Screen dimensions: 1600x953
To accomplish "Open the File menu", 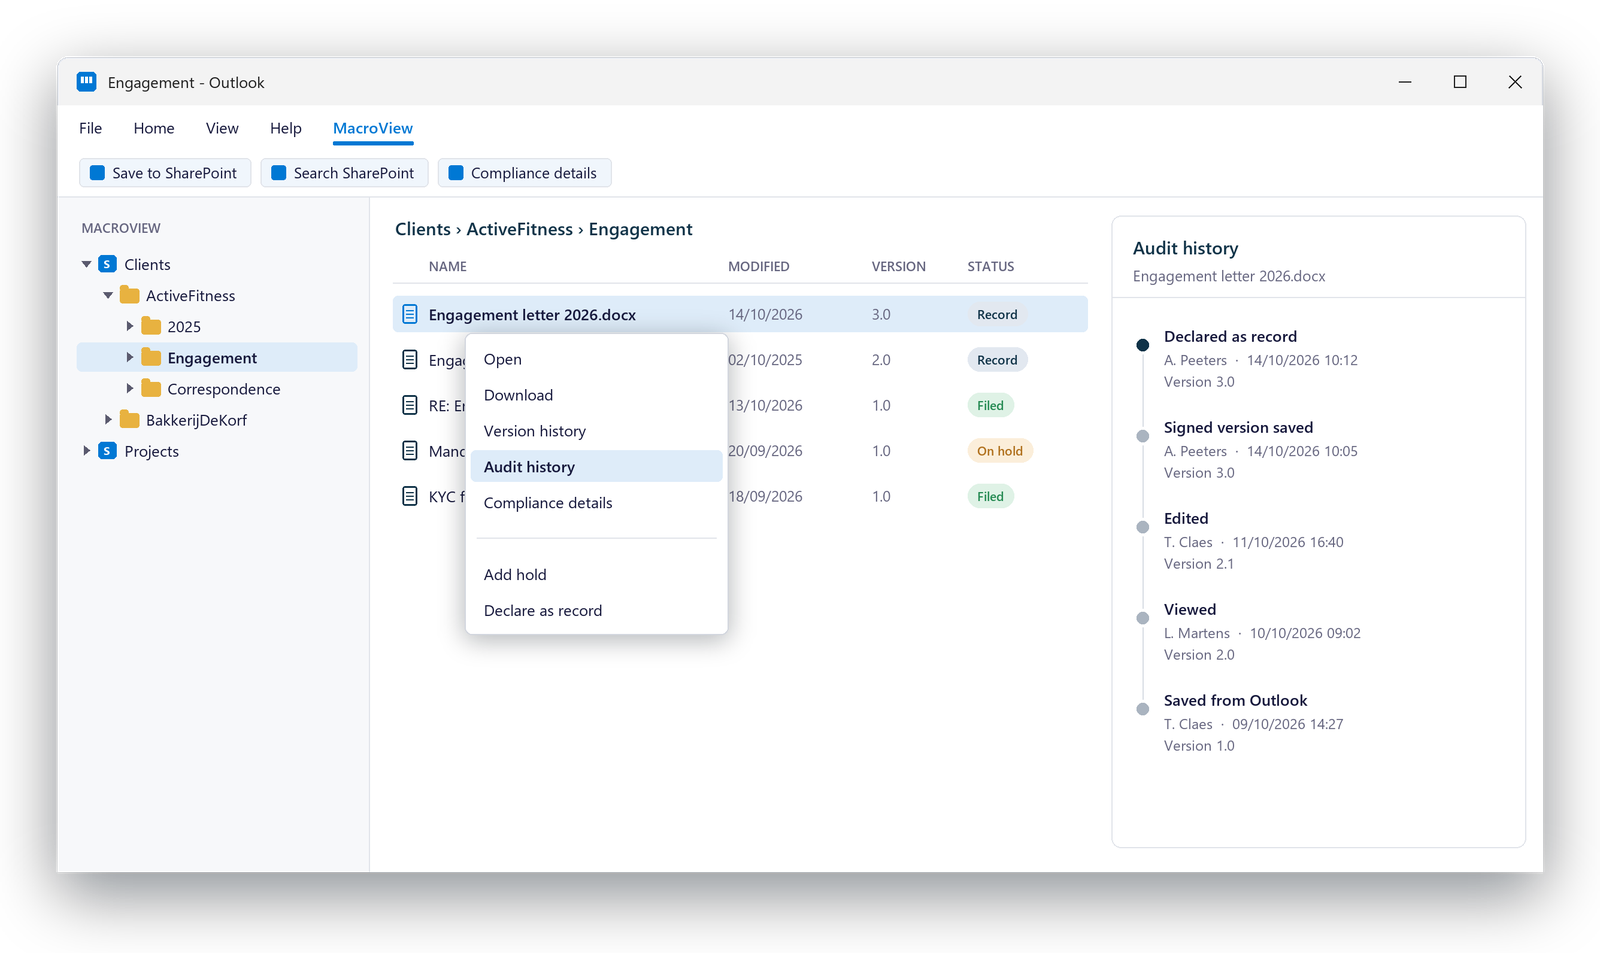I will (x=91, y=128).
